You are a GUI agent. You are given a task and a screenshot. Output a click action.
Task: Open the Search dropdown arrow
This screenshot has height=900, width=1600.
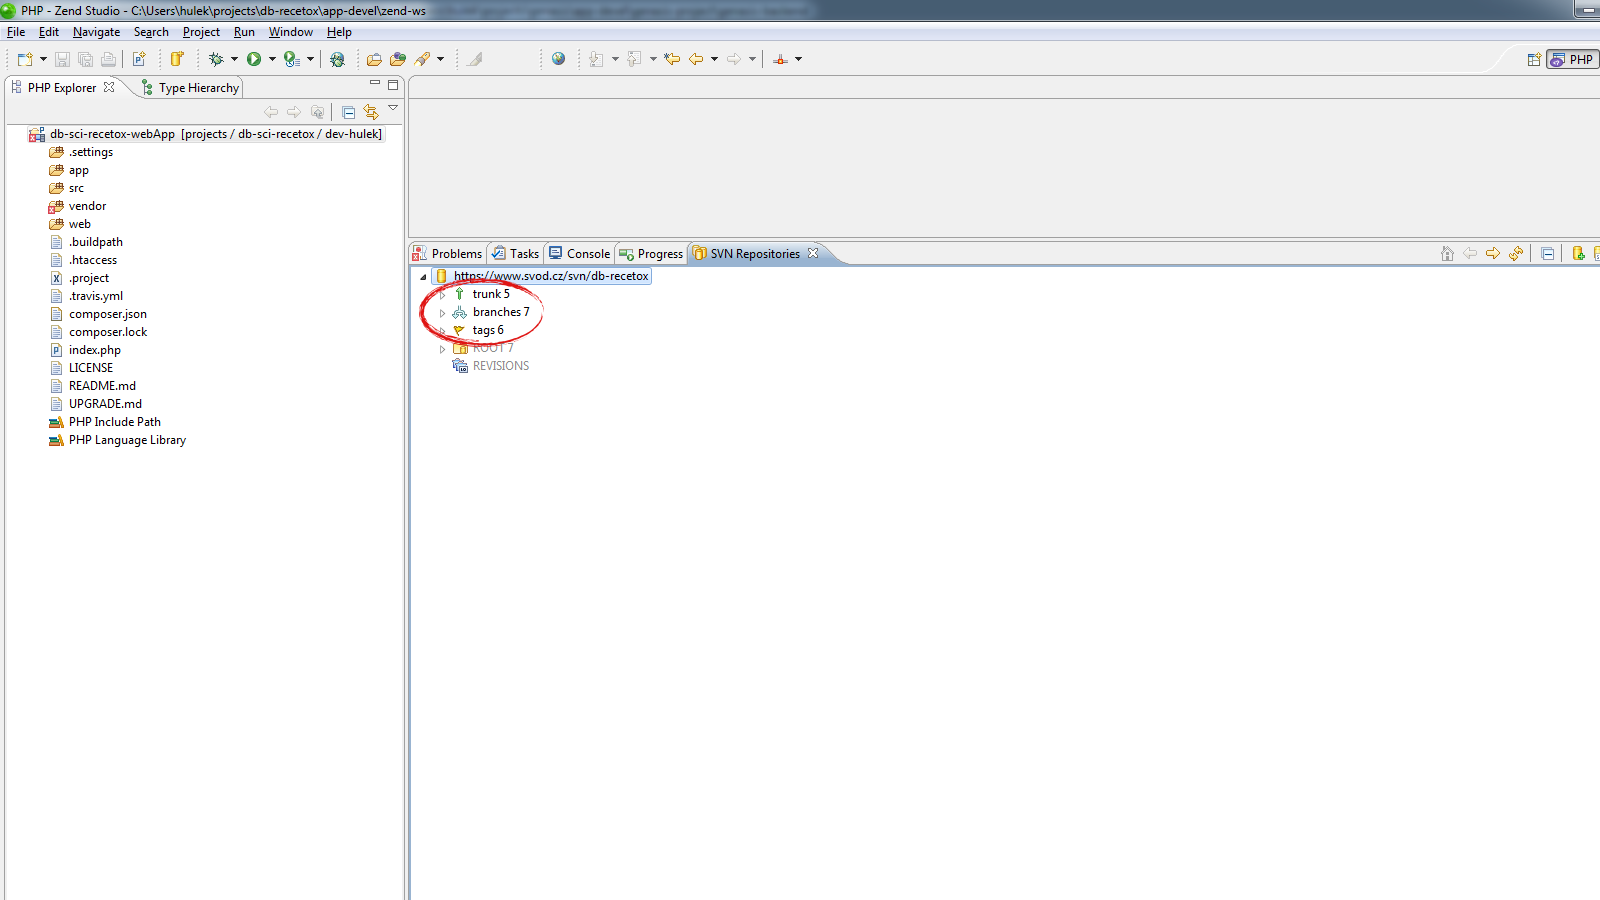(x=440, y=59)
